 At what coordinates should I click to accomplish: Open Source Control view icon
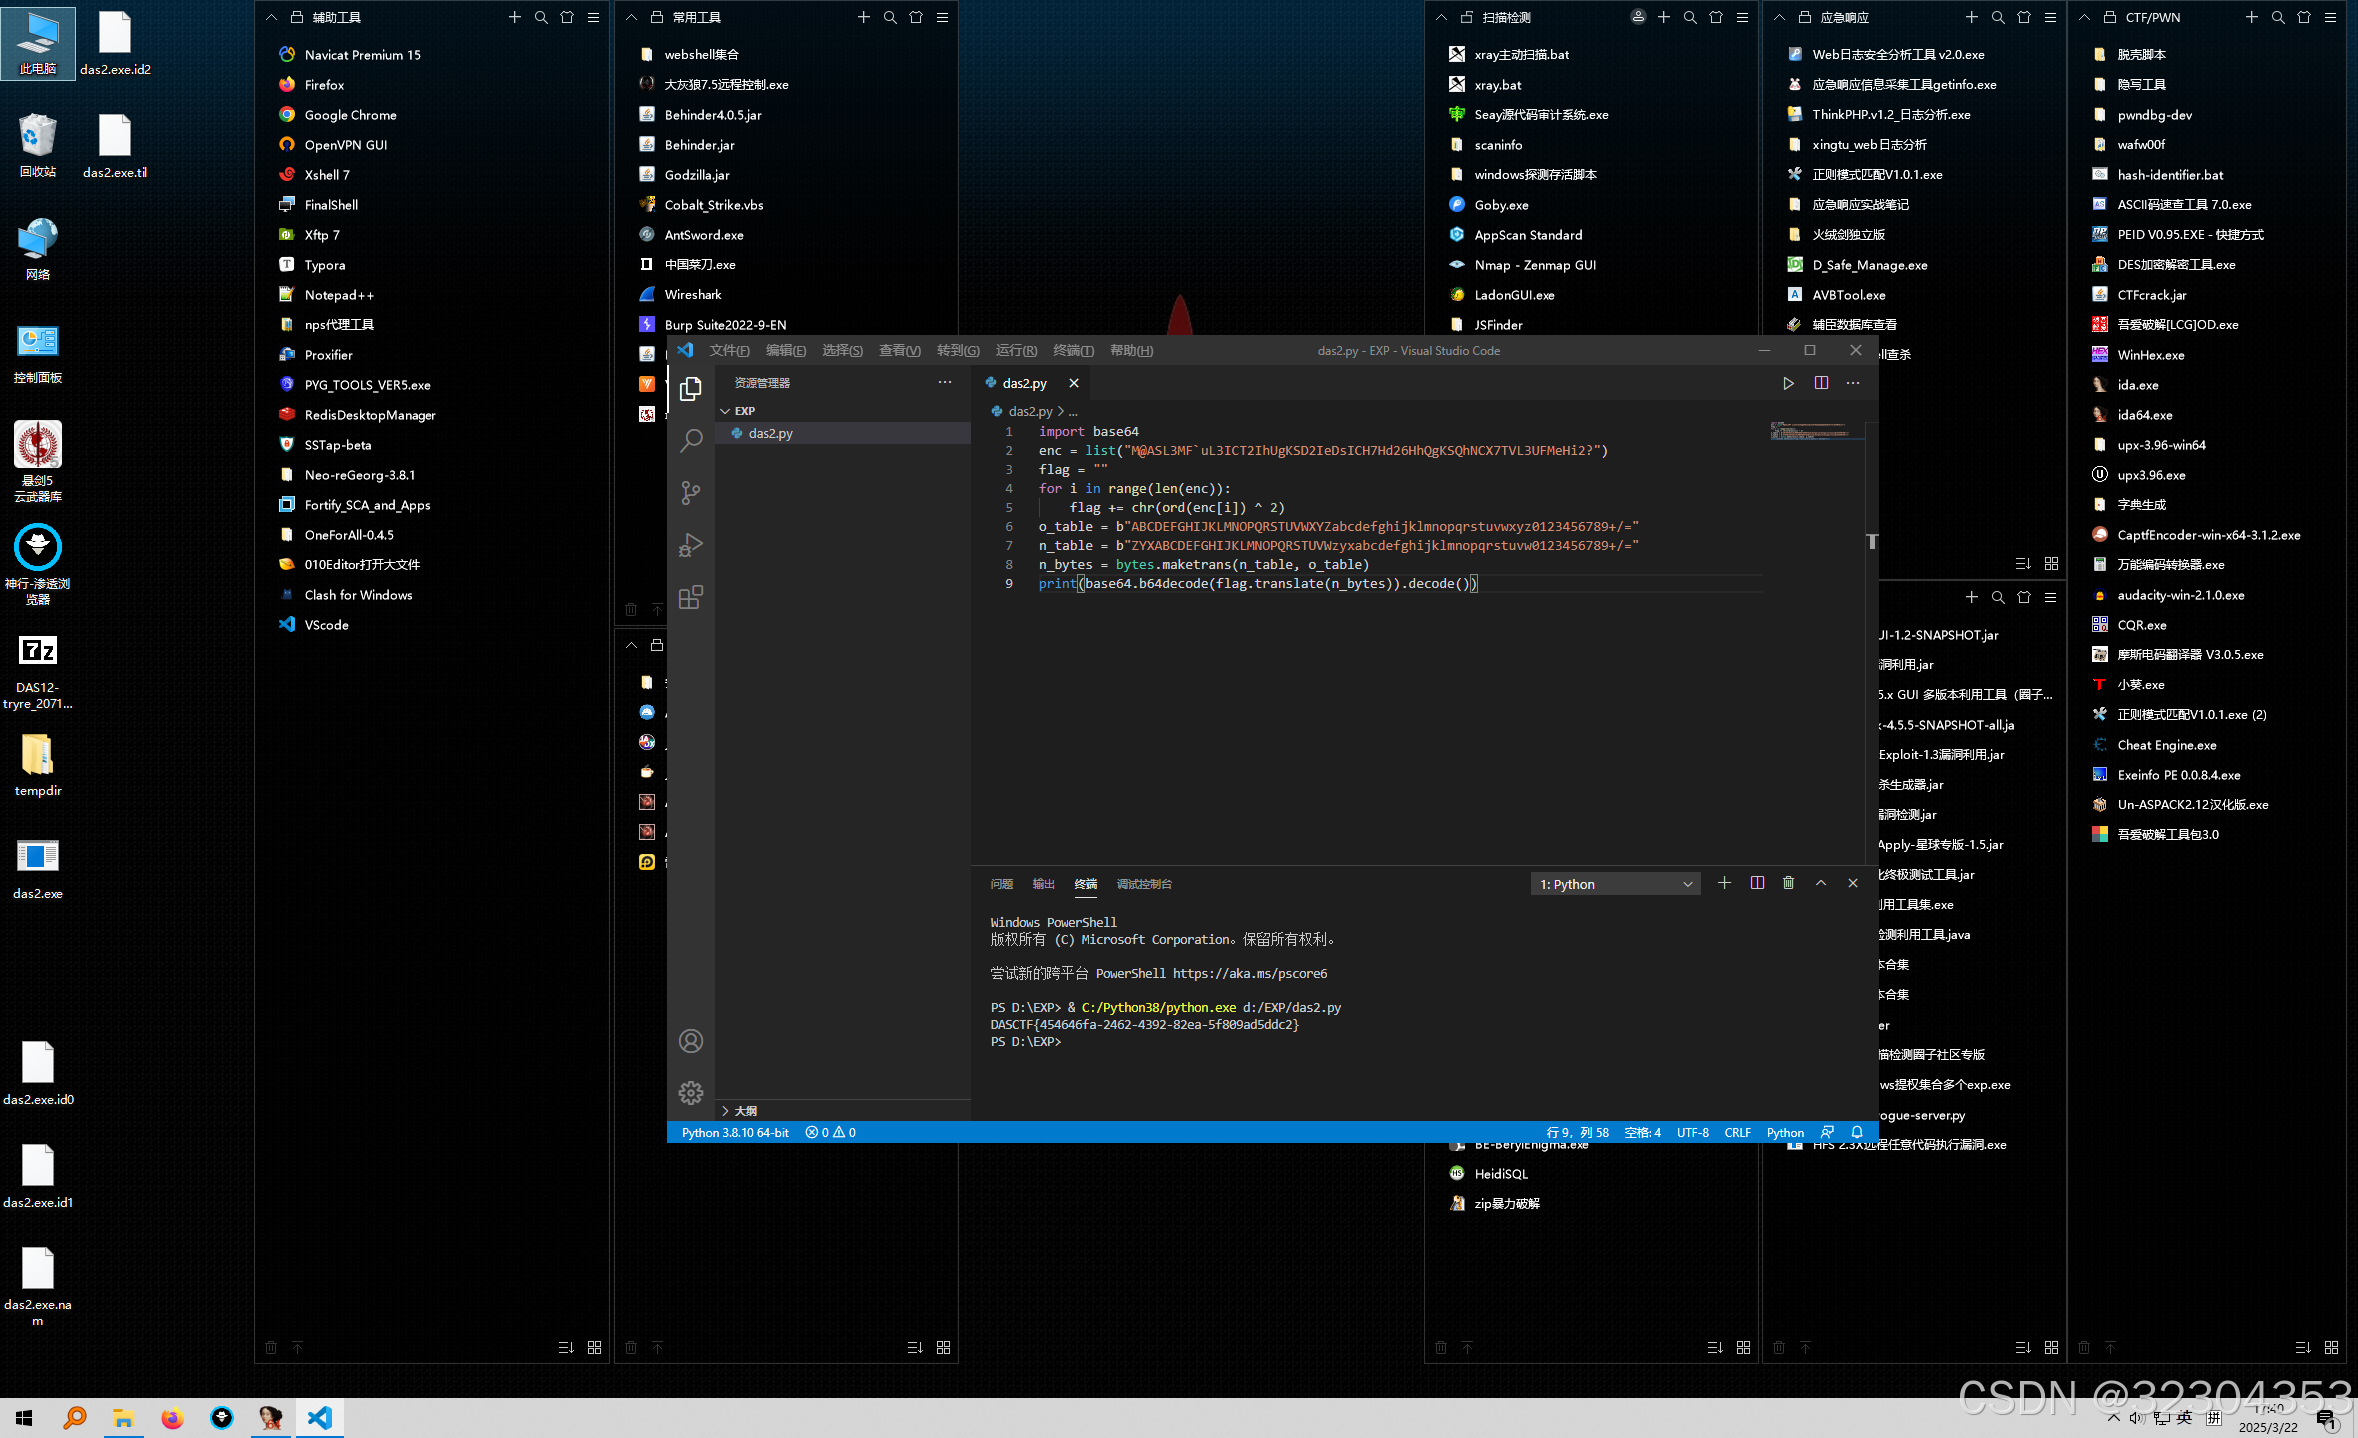pos(690,492)
